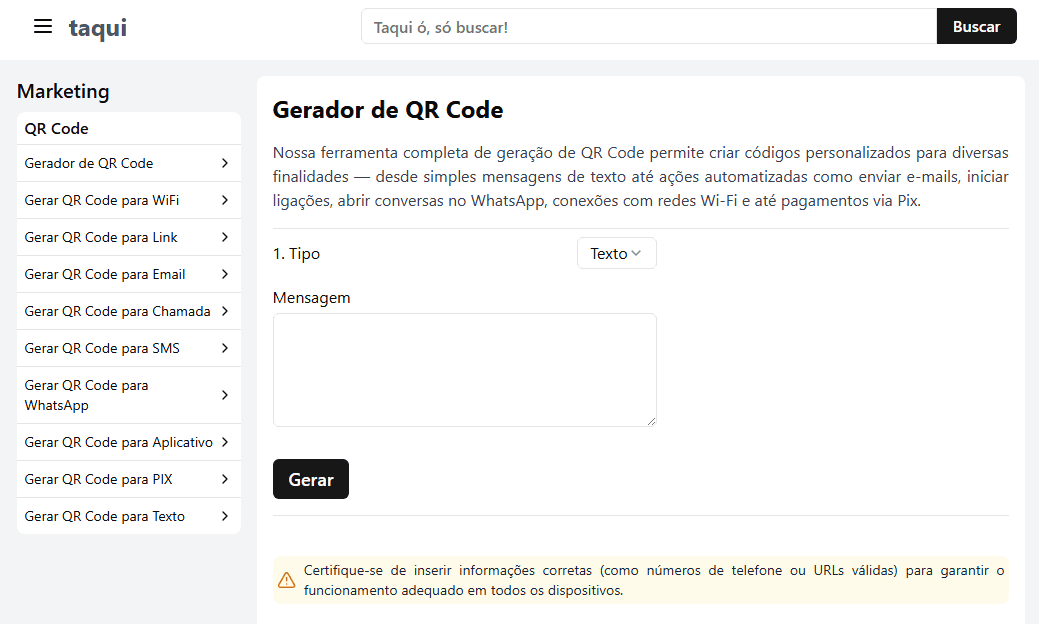Open the hamburger menu icon
Image resolution: width=1039 pixels, height=624 pixels.
tap(43, 26)
